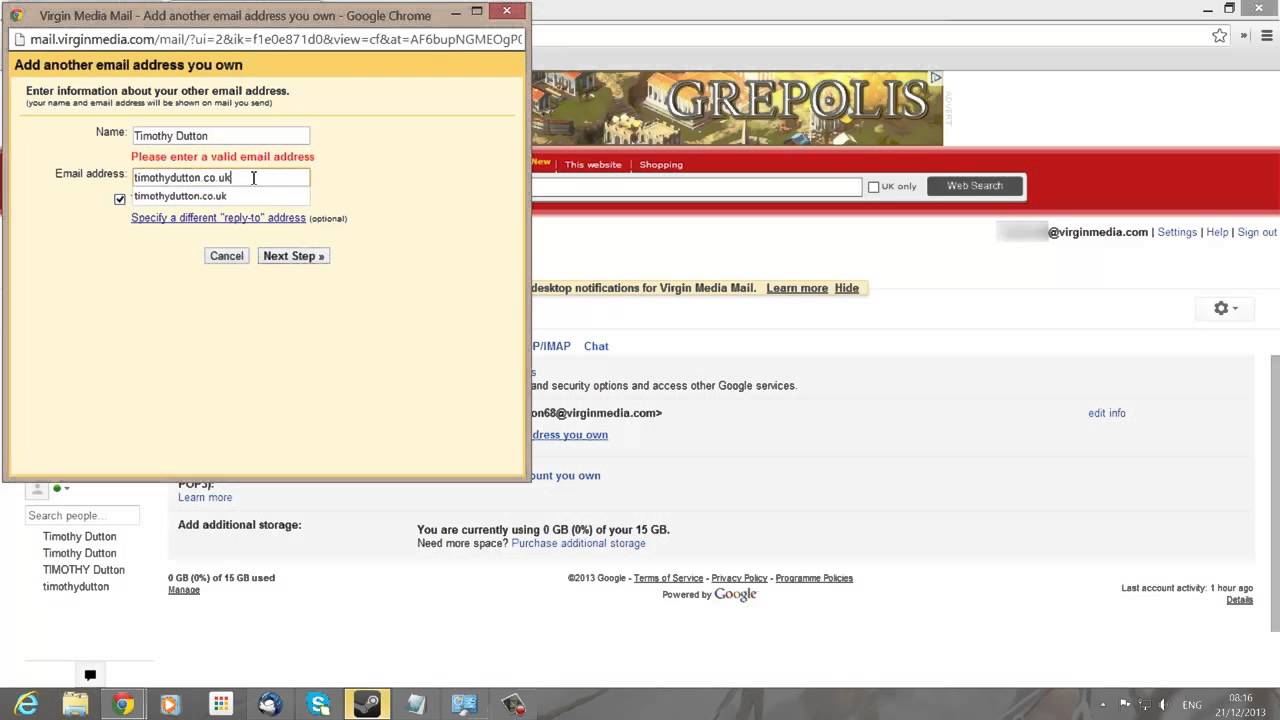Click the popup window's Chrome icon
This screenshot has height=720, width=1280.
point(17,15)
